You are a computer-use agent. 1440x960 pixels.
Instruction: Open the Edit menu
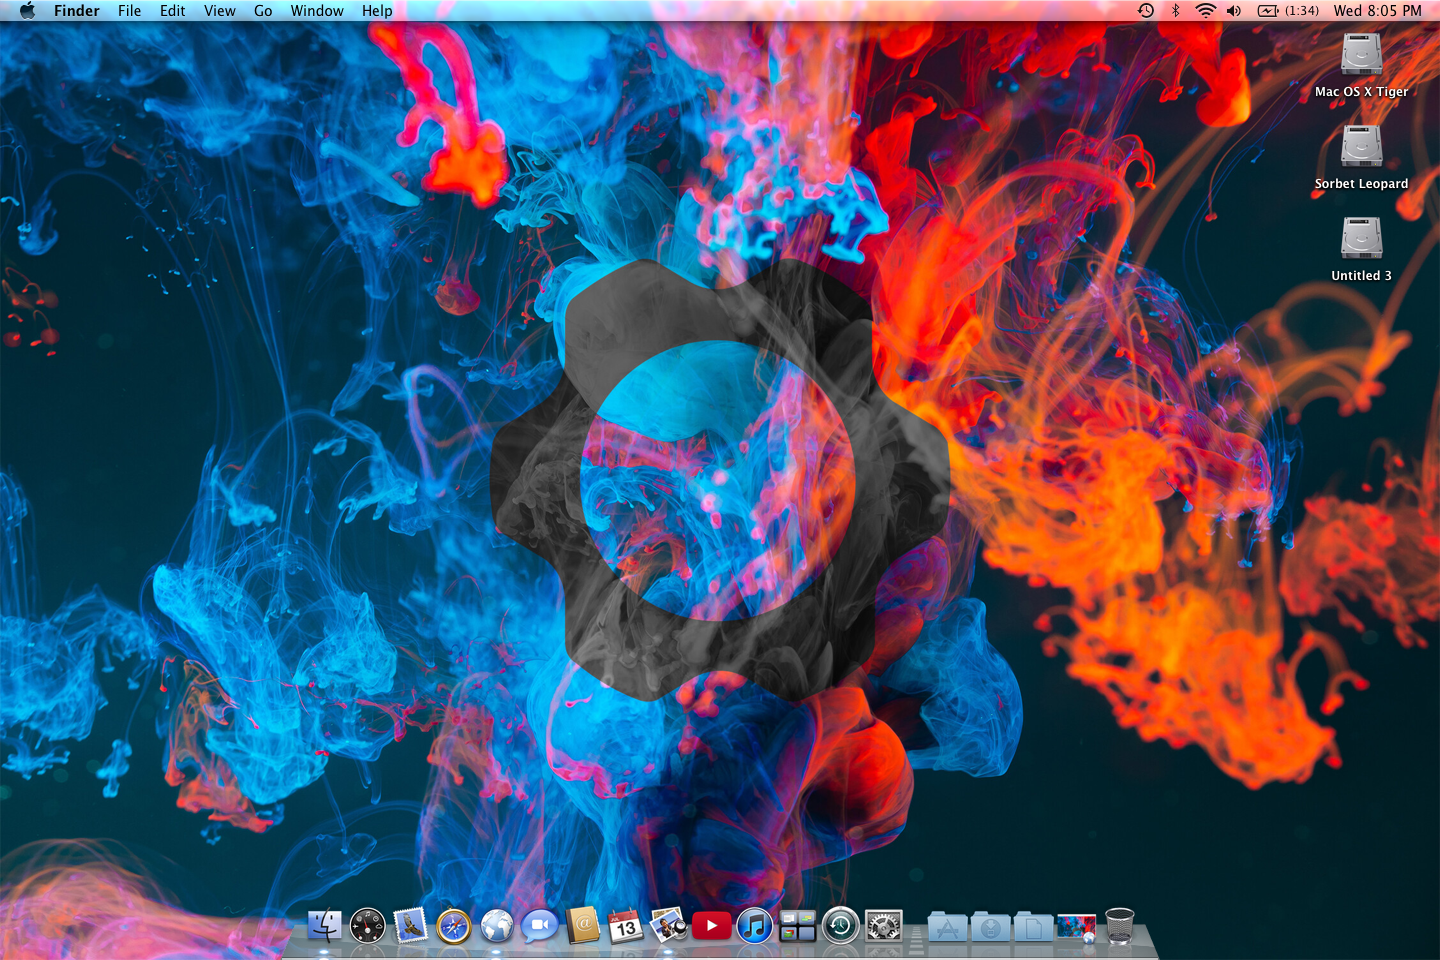[172, 11]
